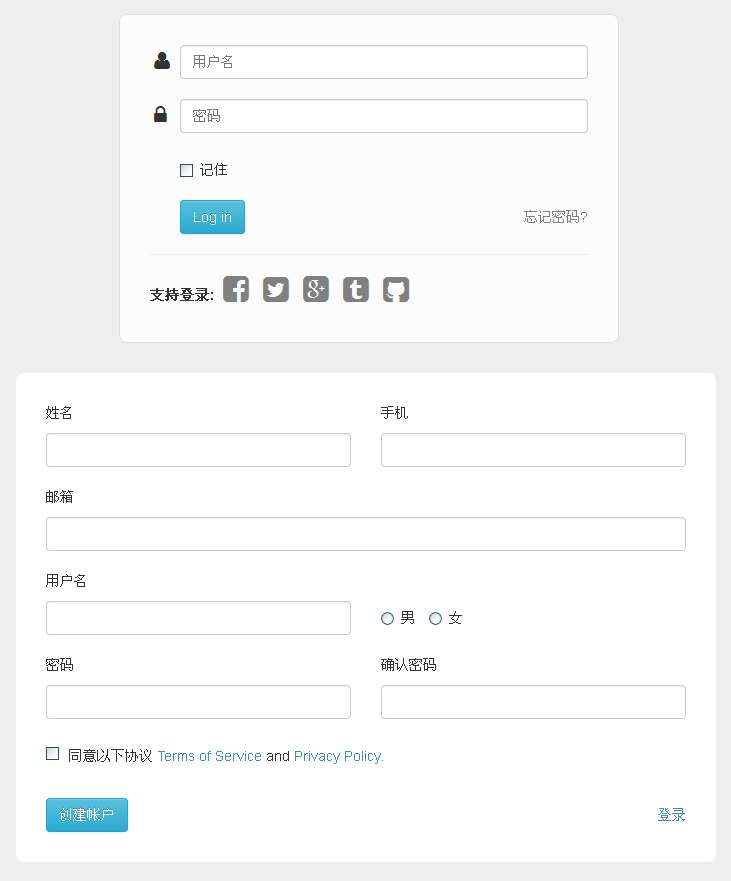Click the 姓名 input field

198,450
